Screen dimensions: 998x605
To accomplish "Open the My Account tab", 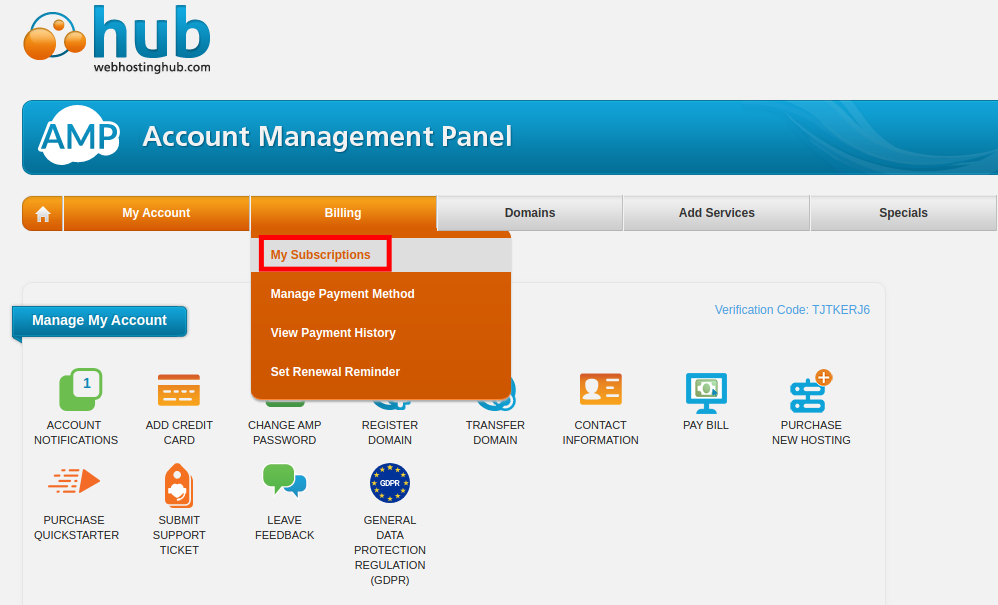I will [x=156, y=213].
